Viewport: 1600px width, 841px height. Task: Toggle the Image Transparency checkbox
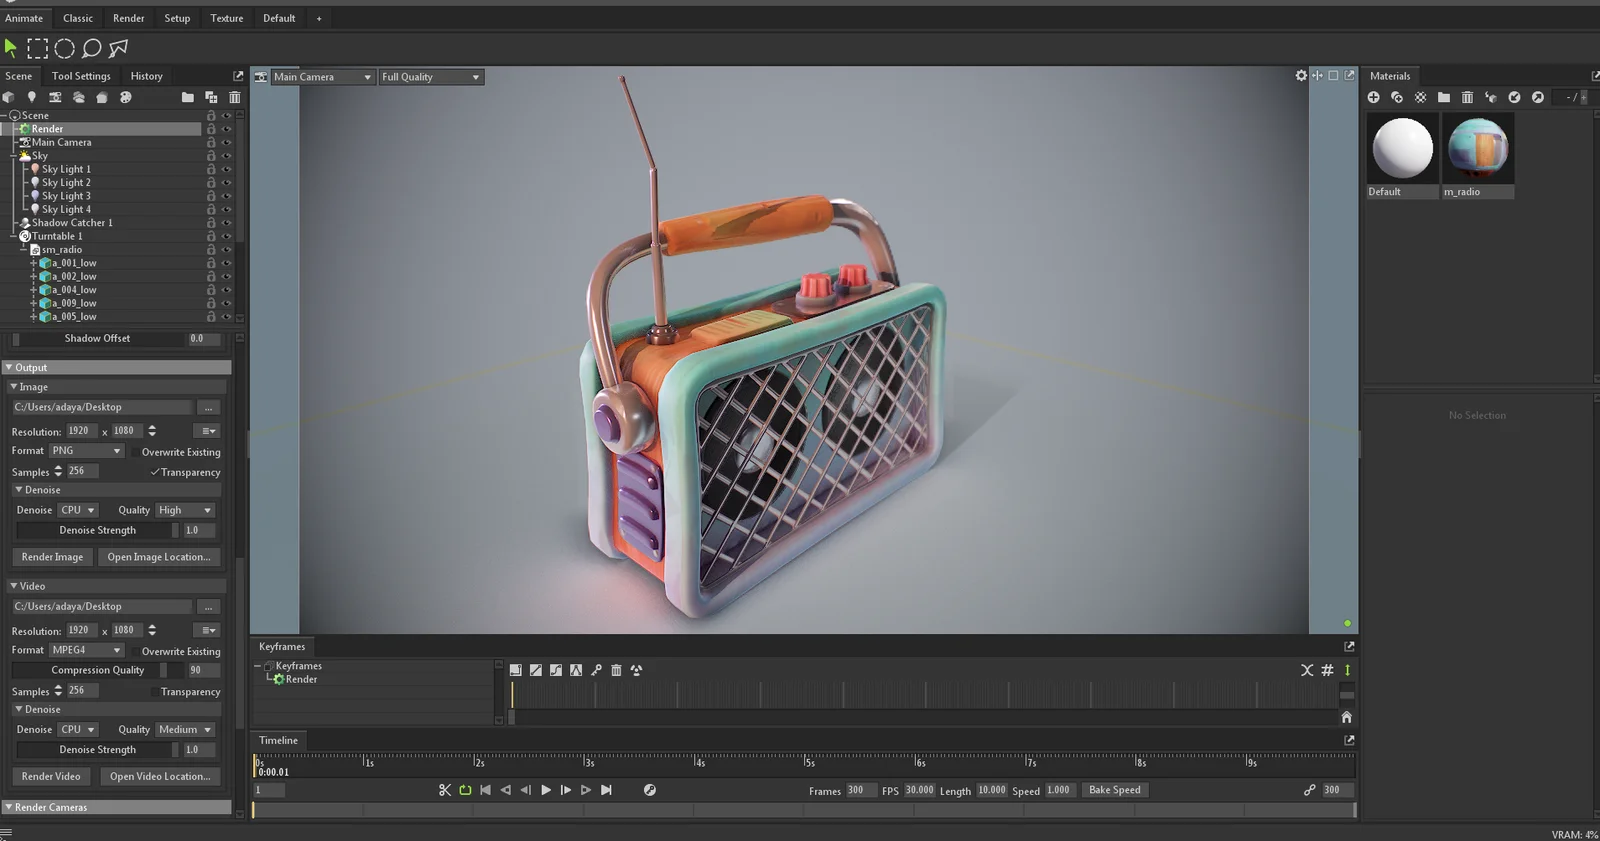(155, 472)
